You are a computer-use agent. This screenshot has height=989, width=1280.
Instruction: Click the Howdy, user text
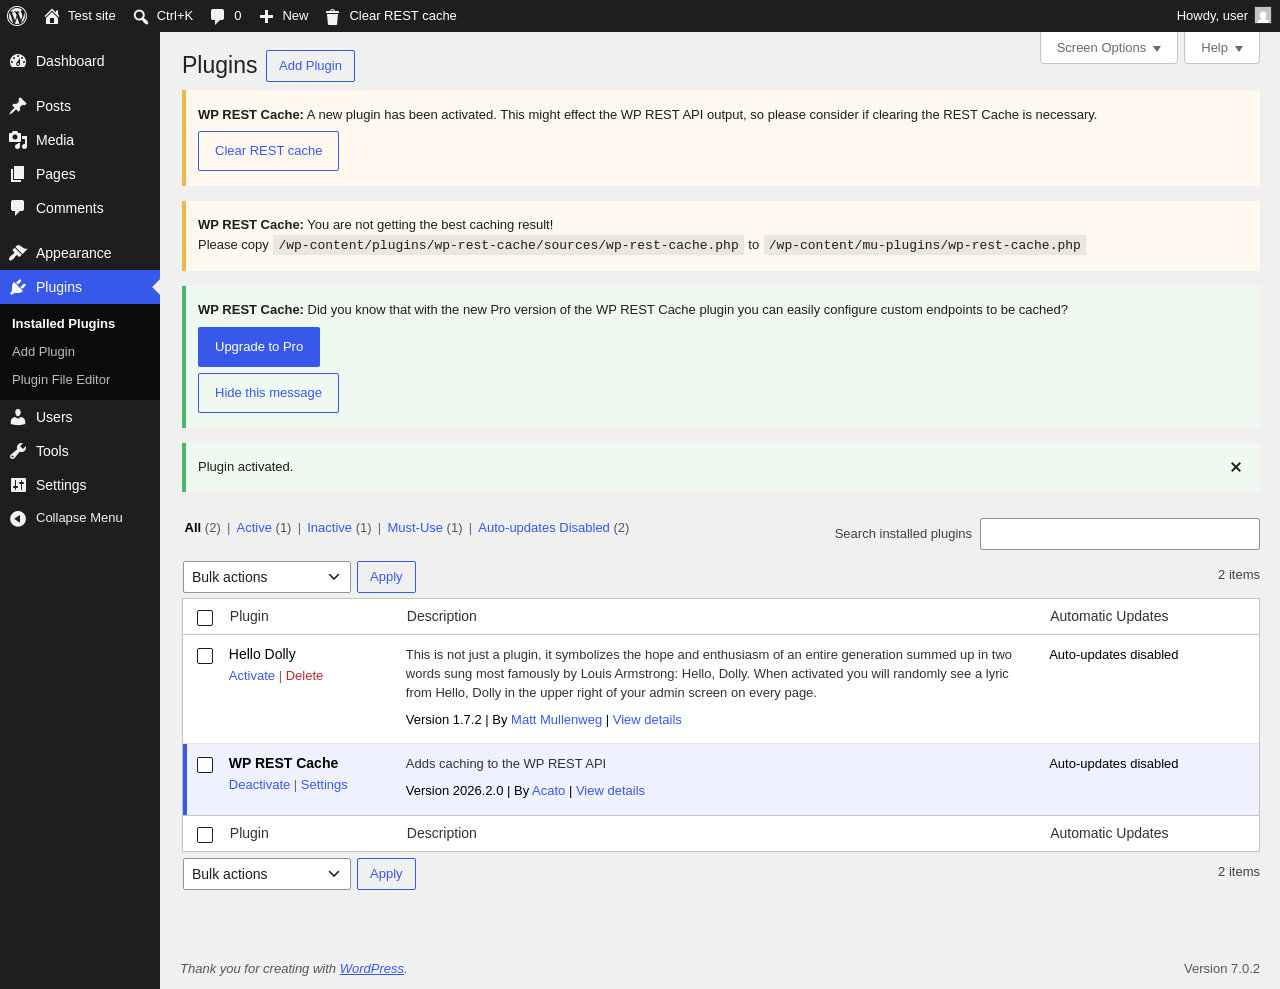click(x=1212, y=16)
